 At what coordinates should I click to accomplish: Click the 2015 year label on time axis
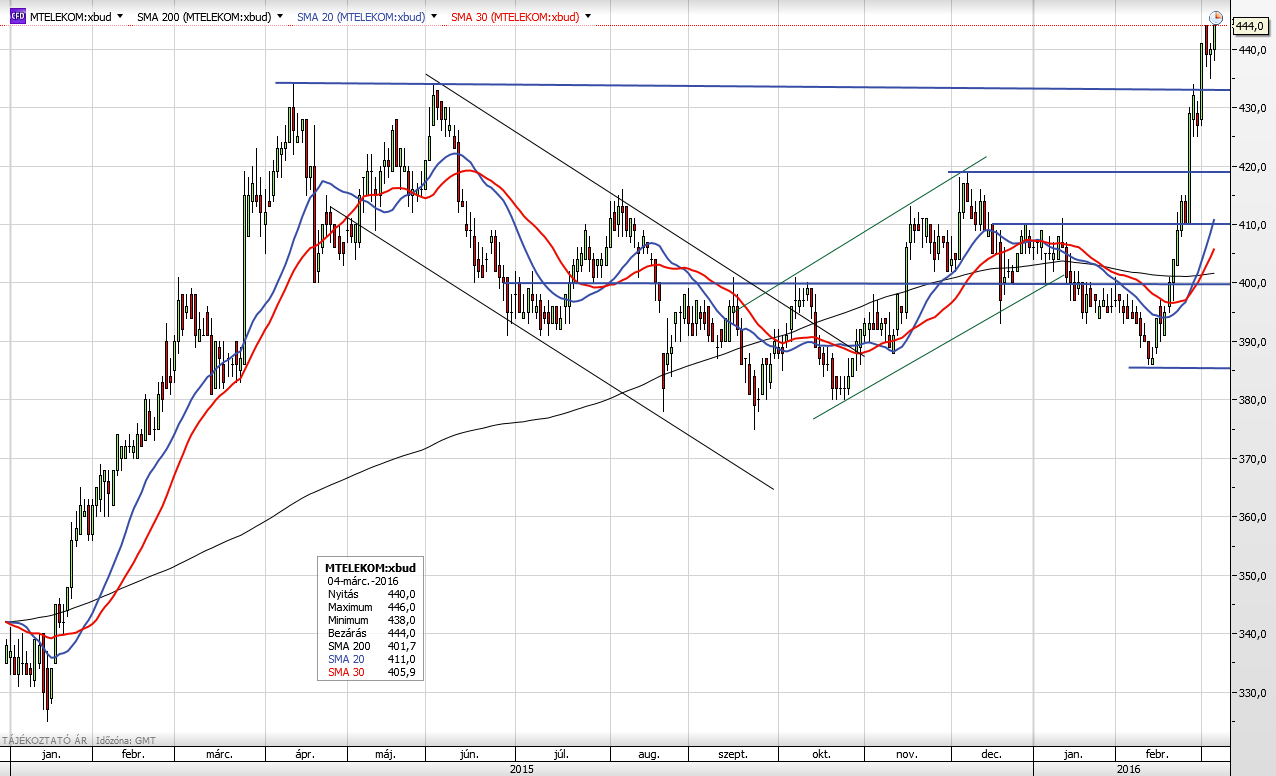(521, 769)
